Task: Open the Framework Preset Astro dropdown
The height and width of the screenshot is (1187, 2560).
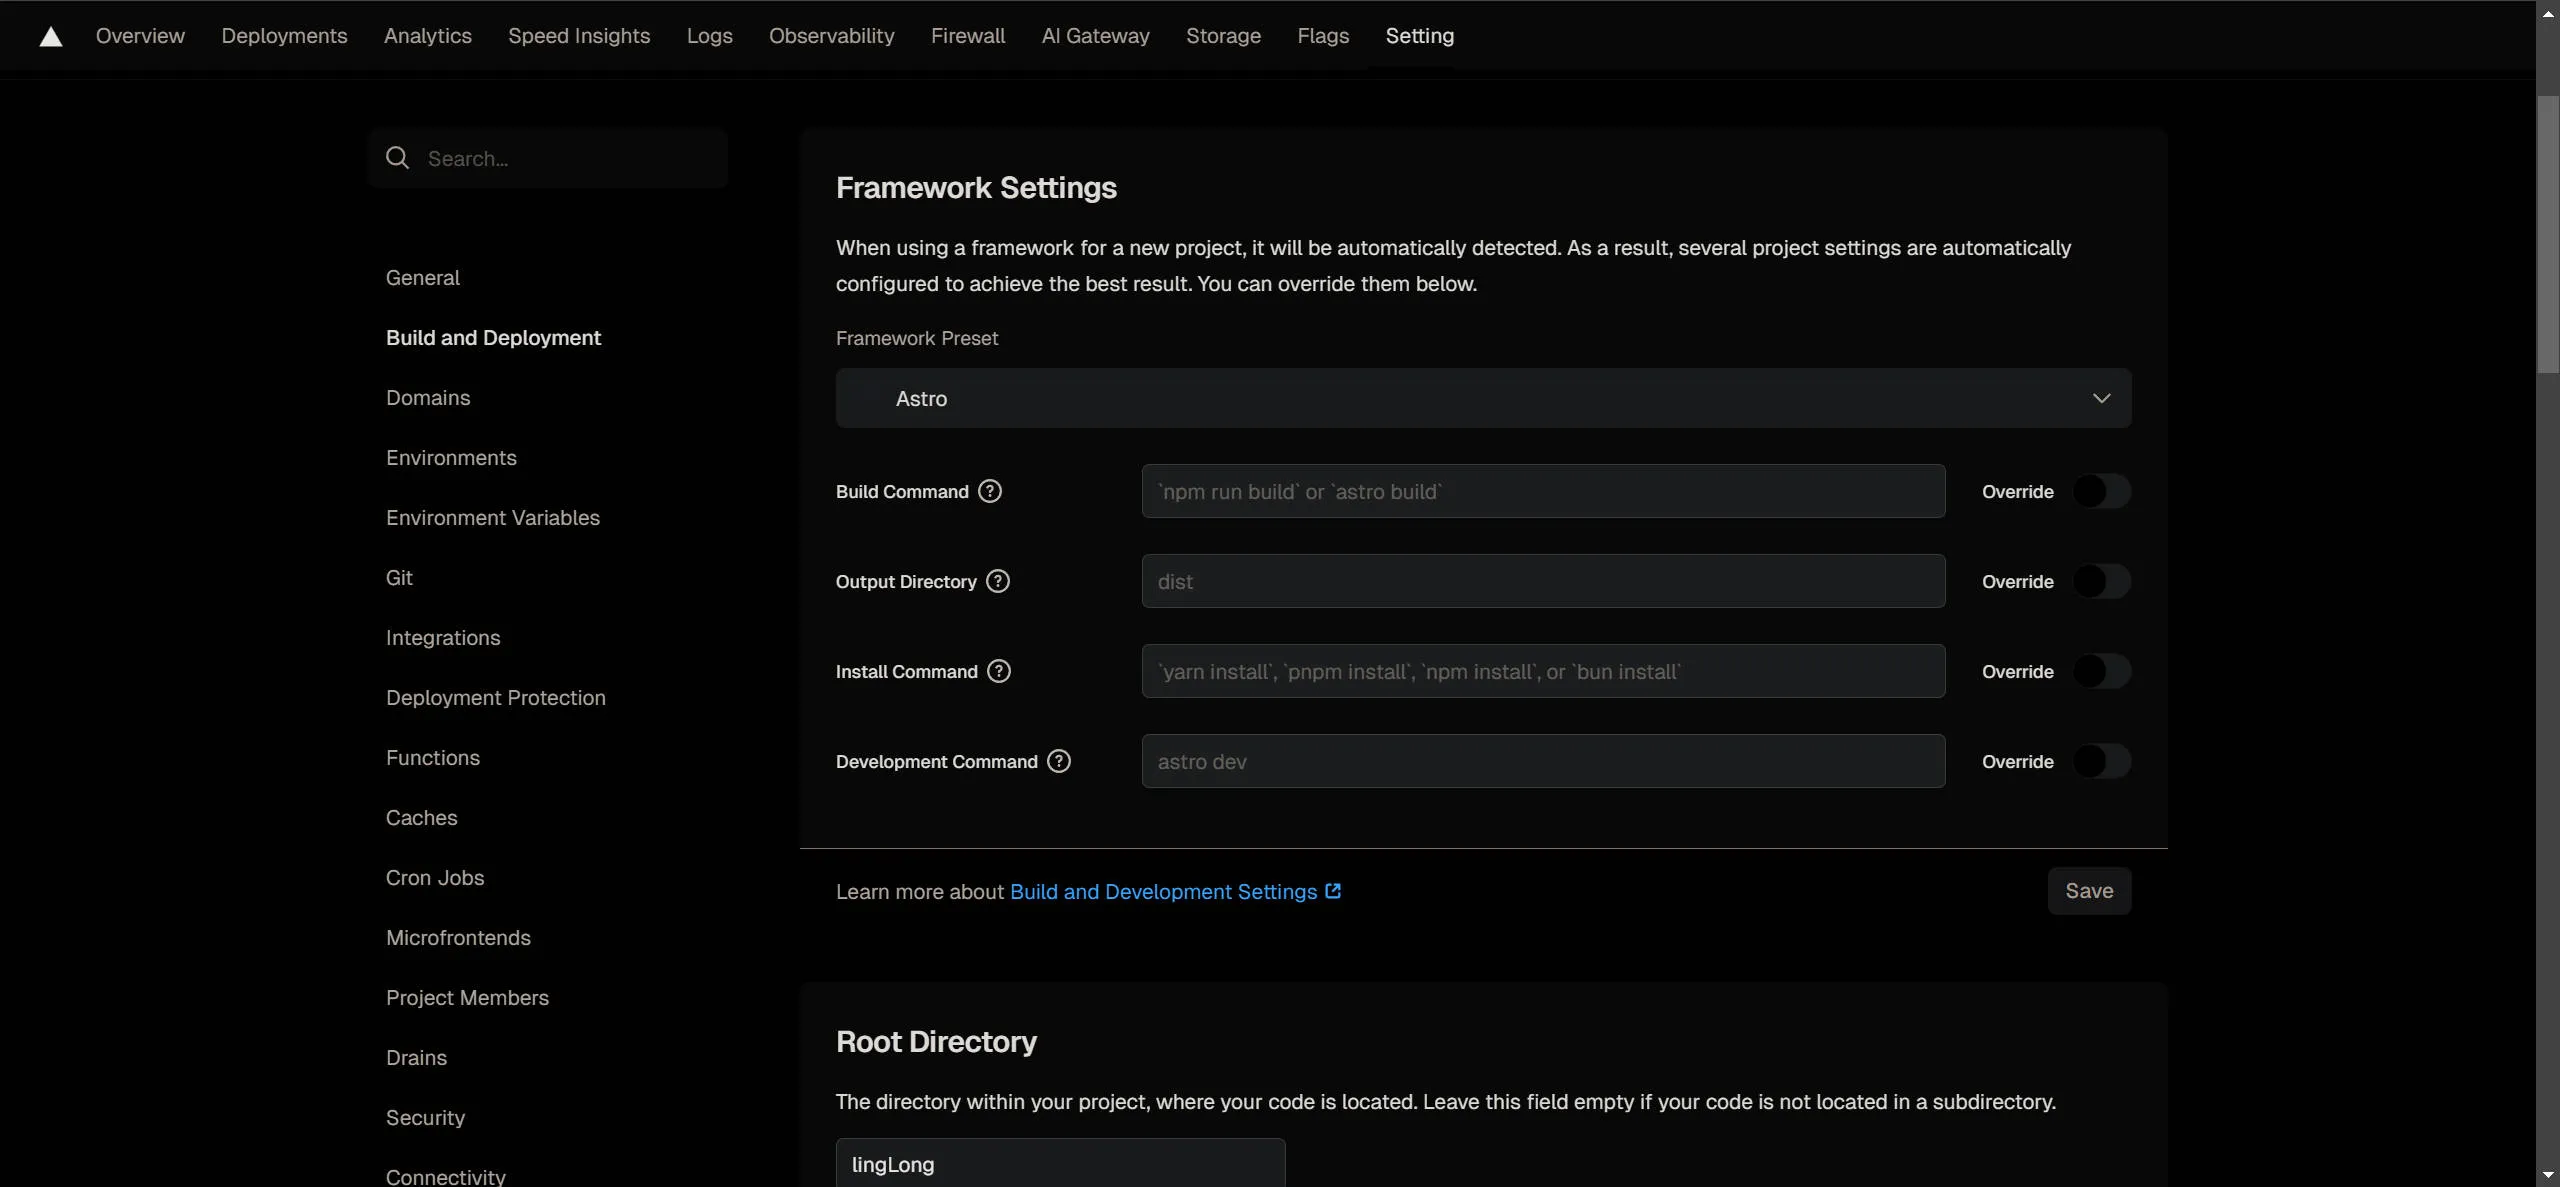Action: coord(1482,398)
